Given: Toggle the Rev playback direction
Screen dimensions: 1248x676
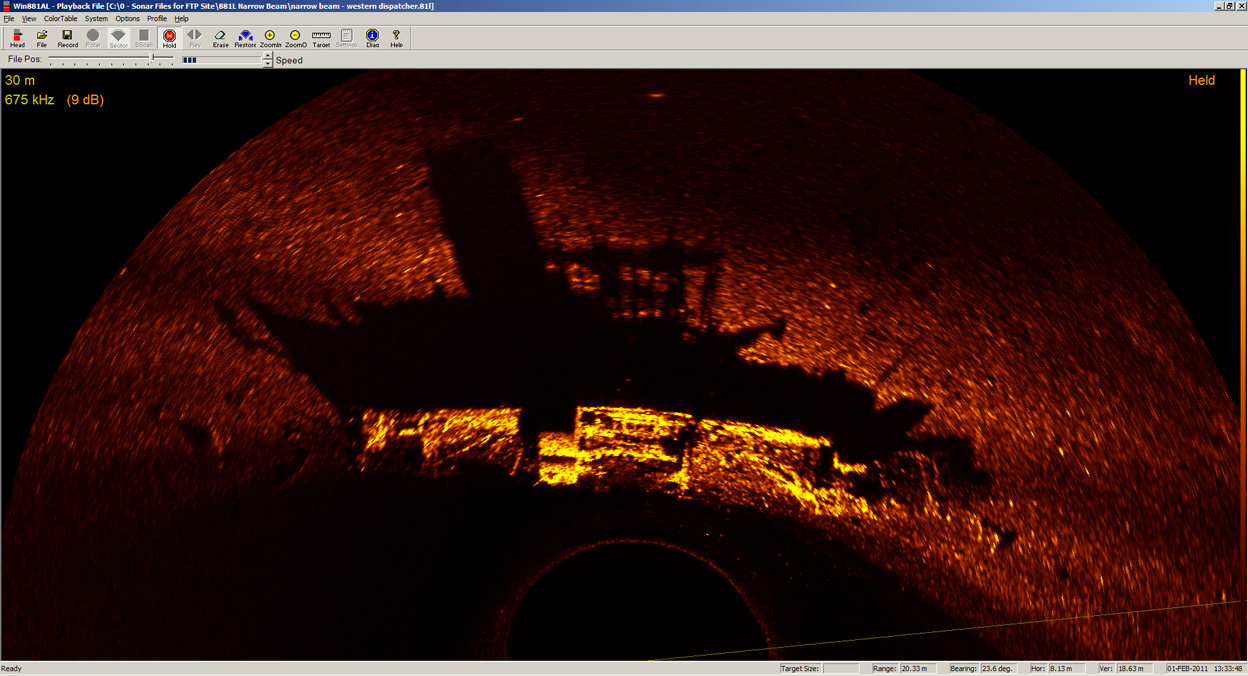Looking at the screenshot, I should coord(194,37).
